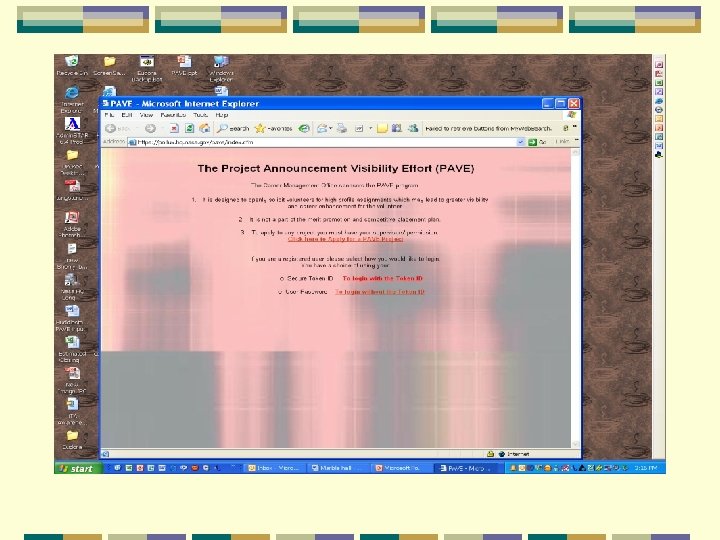Stop page loading with the red X icon
Viewport: 720px width, 540px height.
(x=174, y=129)
